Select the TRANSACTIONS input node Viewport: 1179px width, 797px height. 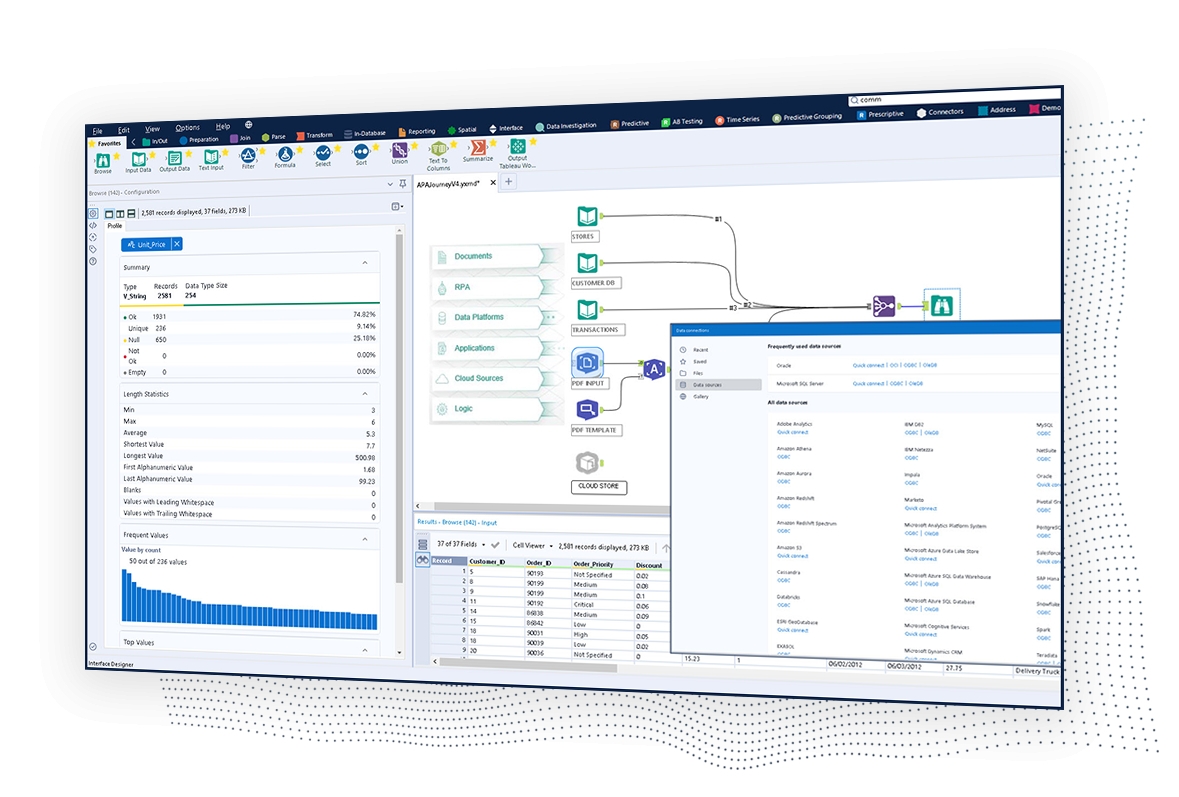[587, 310]
